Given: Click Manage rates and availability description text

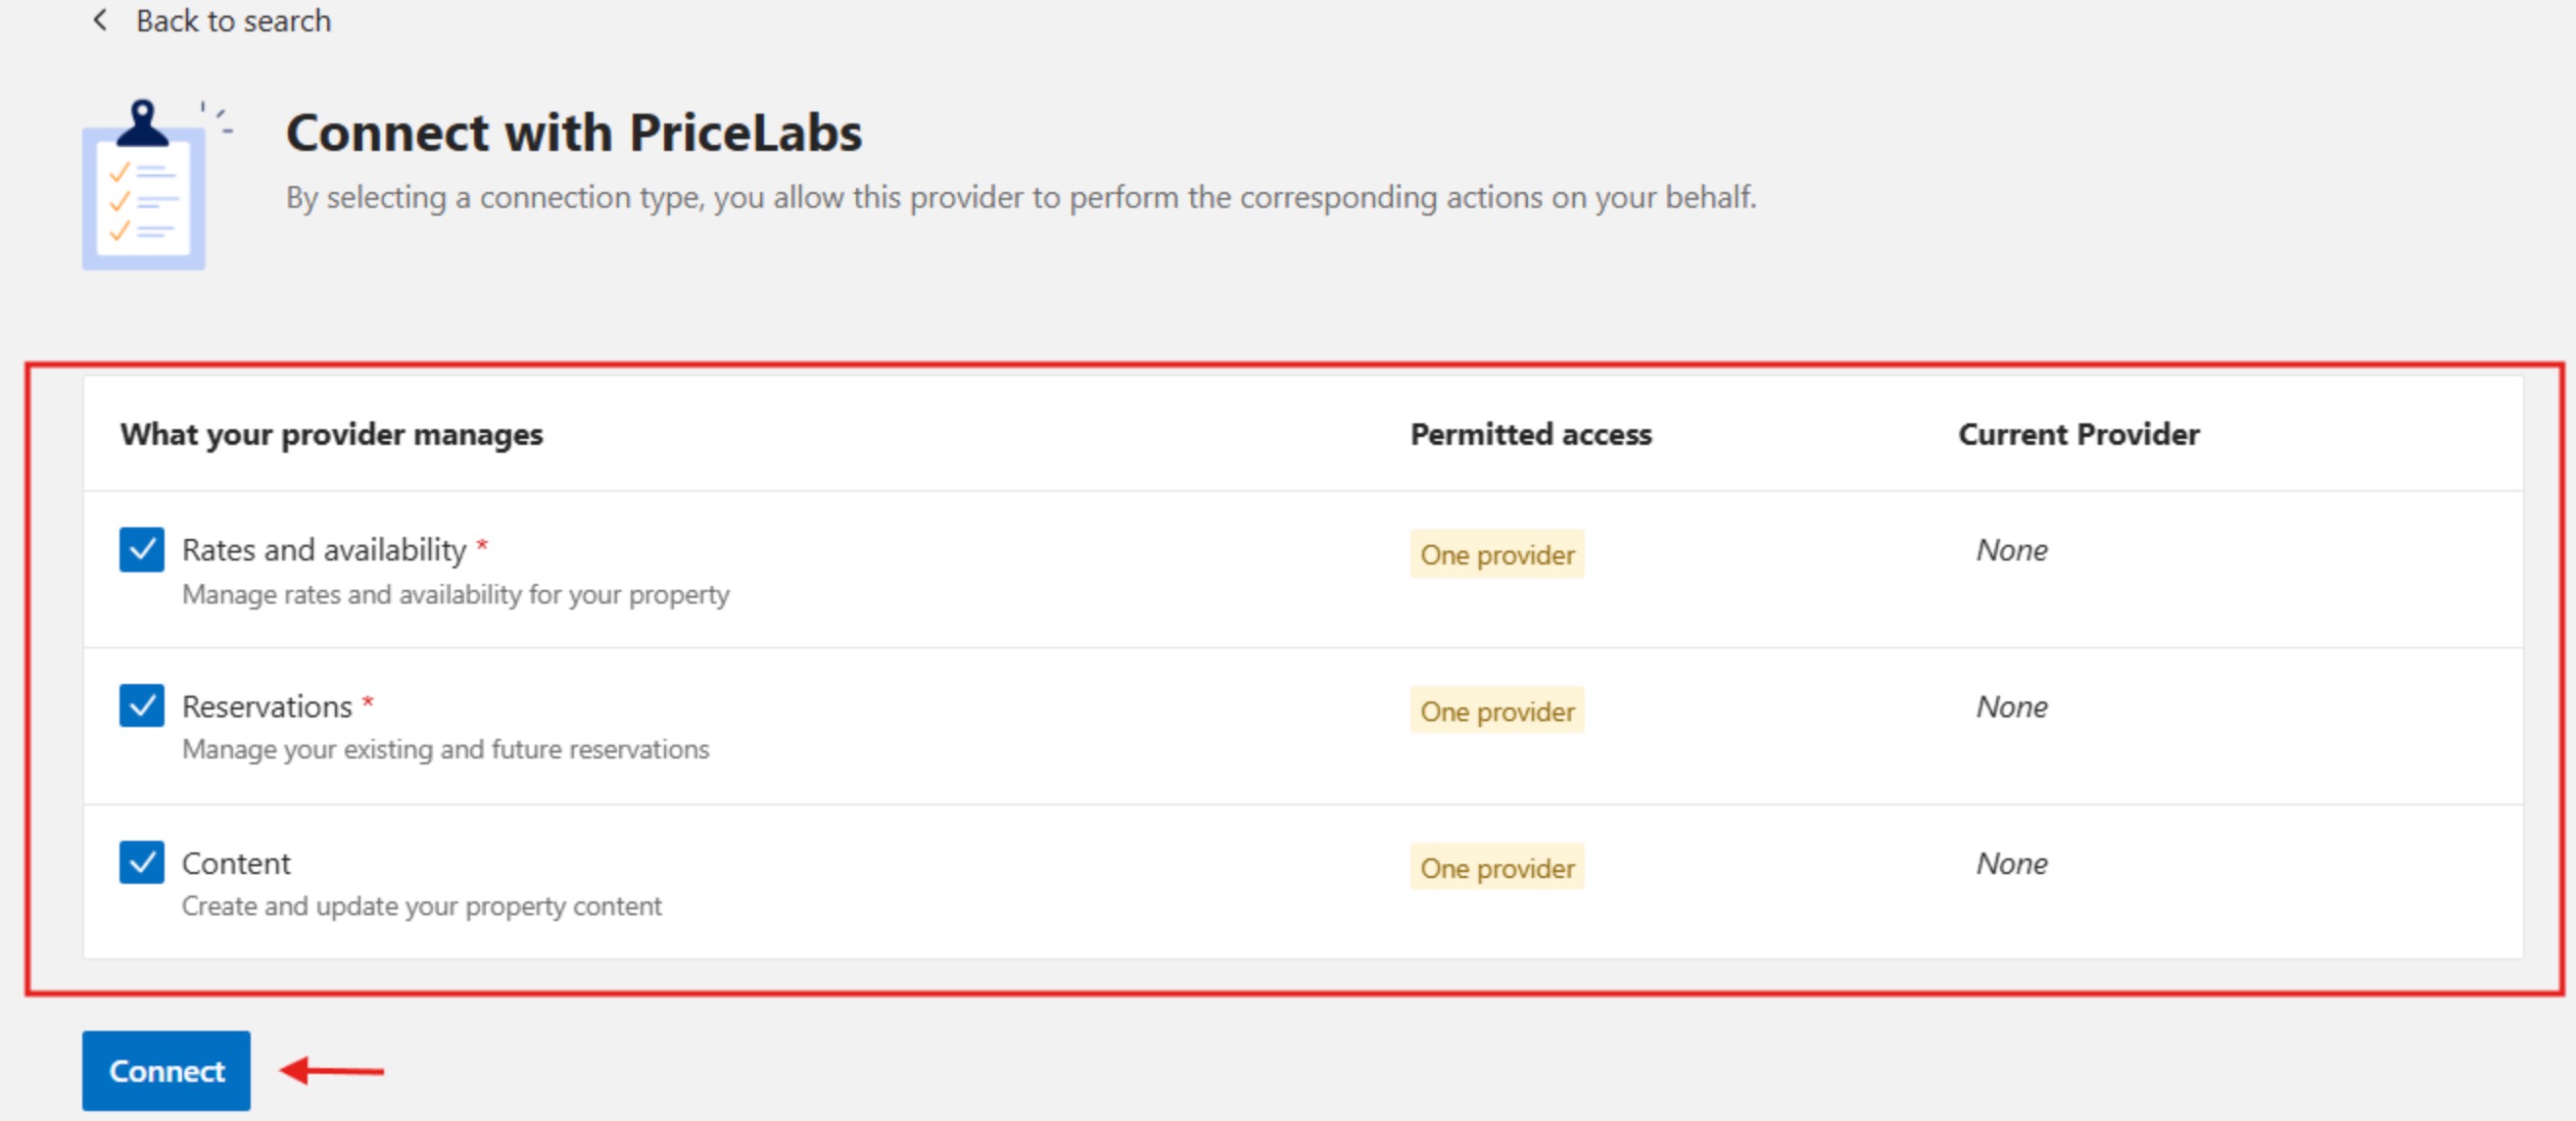Looking at the screenshot, I should pyautogui.click(x=456, y=594).
